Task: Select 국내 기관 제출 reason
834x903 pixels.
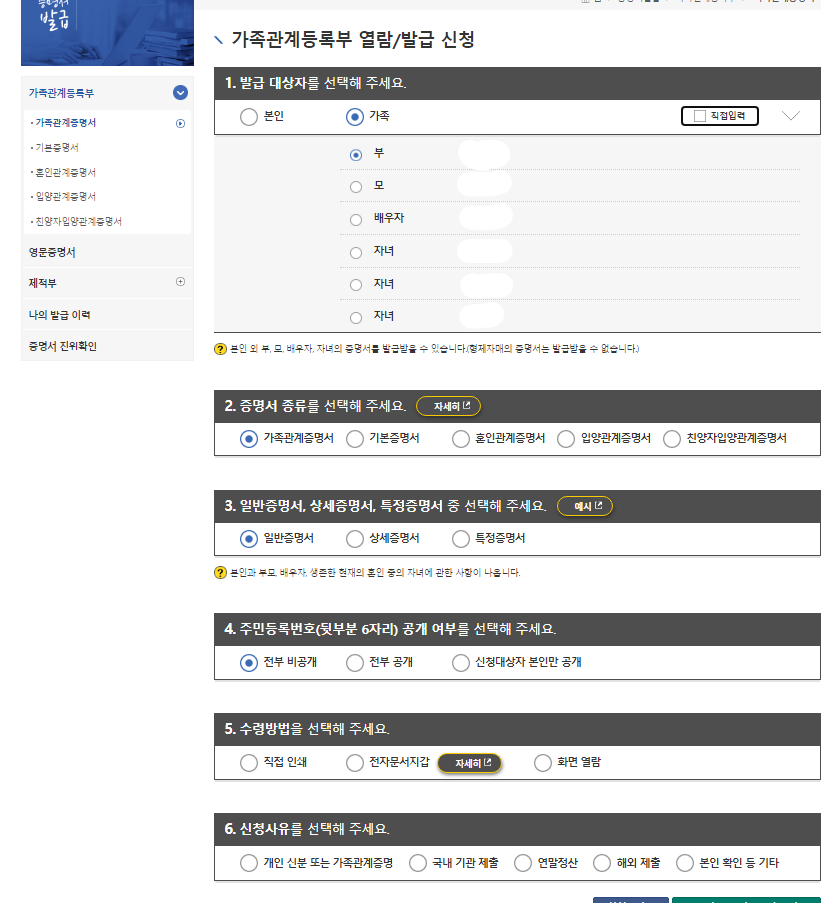Action: [x=418, y=863]
